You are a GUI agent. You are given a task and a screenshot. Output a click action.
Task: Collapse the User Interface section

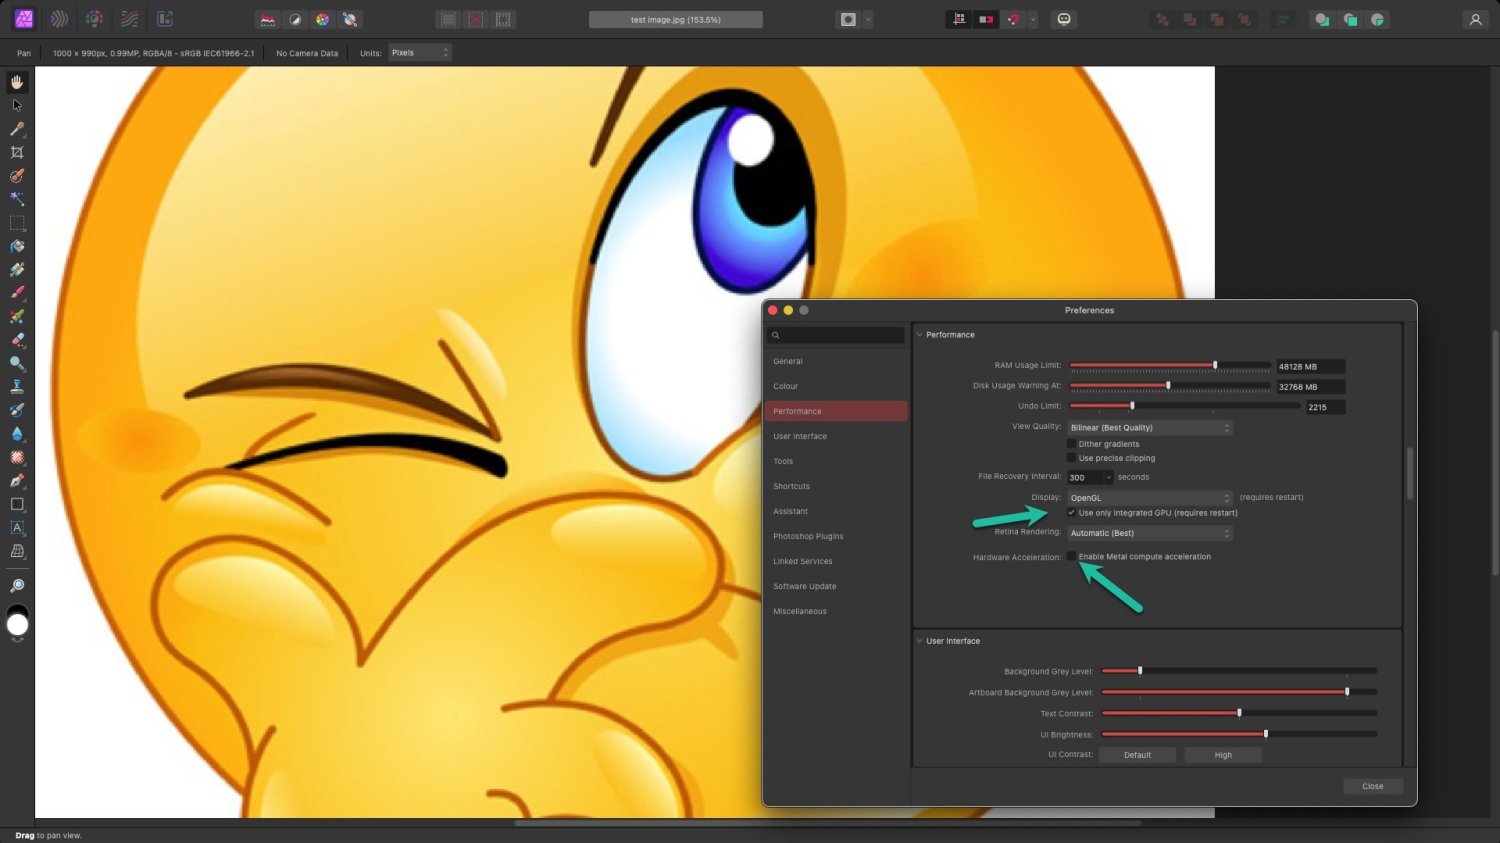(920, 641)
